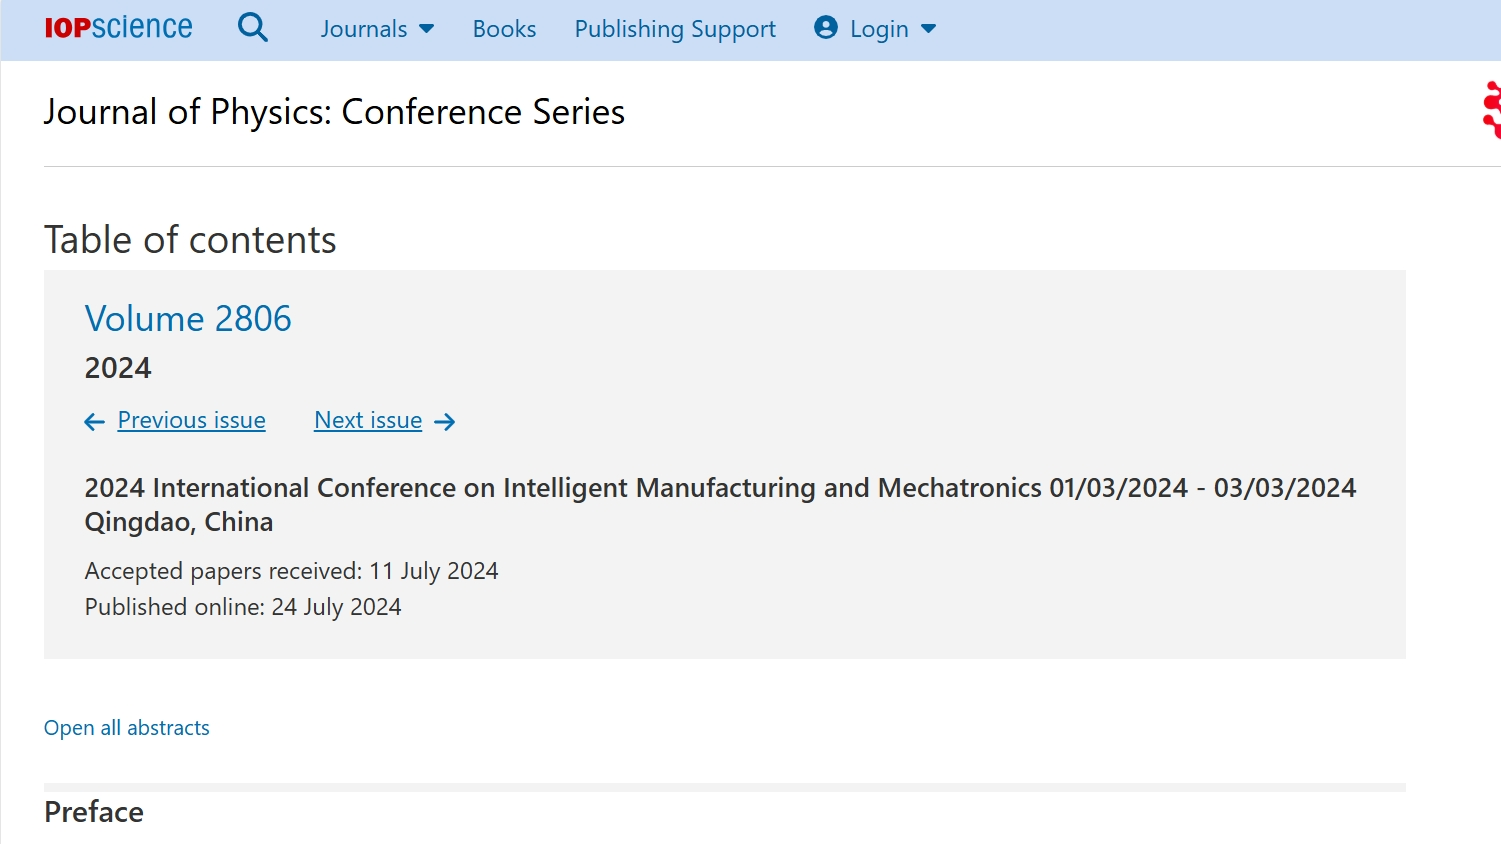Click the Preface section heading
Image resolution: width=1501 pixels, height=844 pixels.
coord(94,812)
